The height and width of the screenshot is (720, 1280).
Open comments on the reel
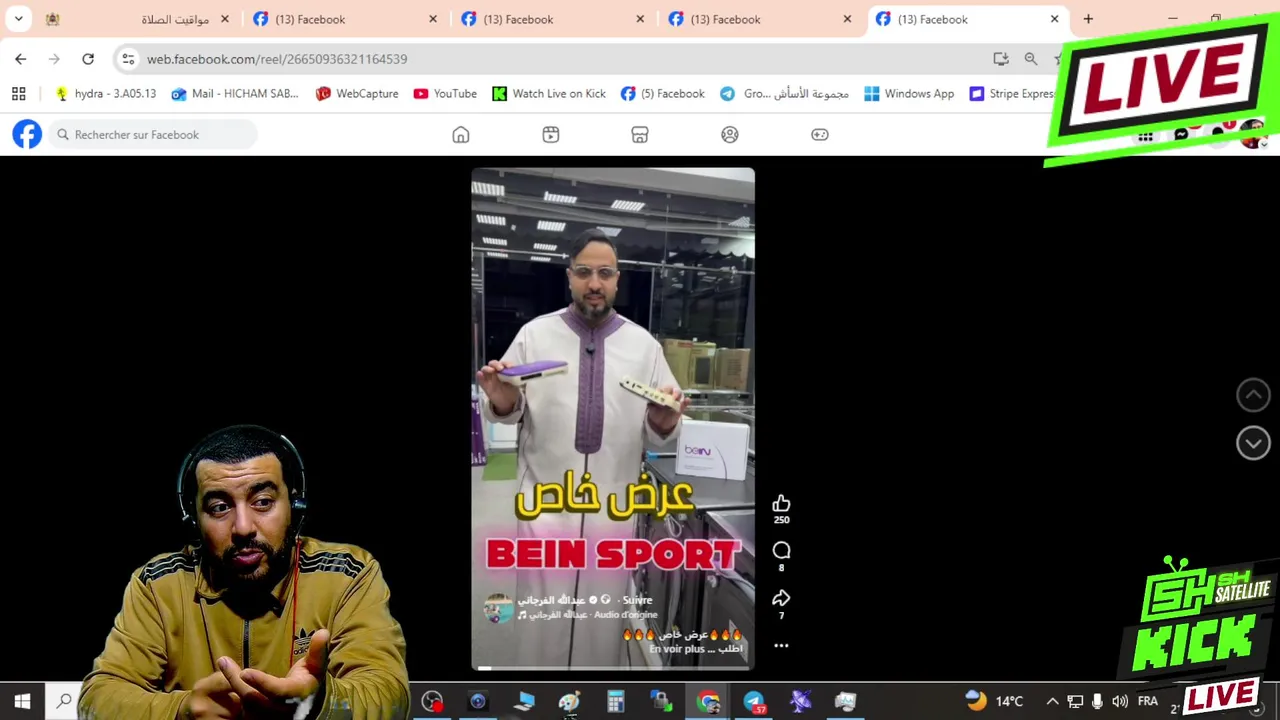781,551
